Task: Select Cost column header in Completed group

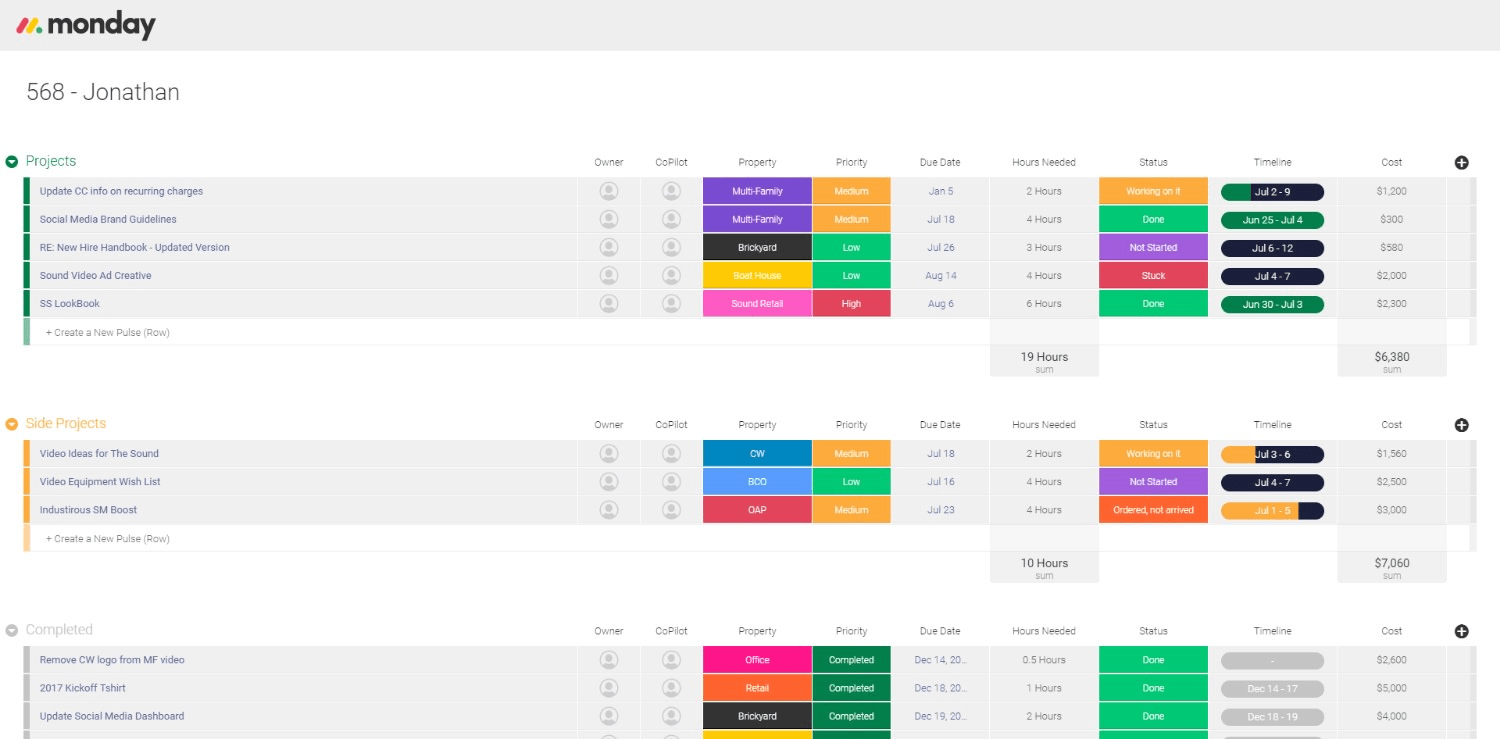Action: pyautogui.click(x=1392, y=631)
